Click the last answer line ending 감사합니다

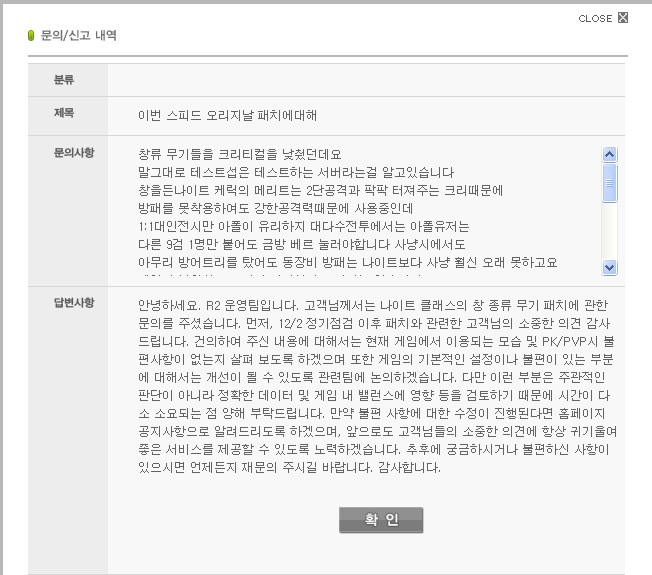[x=289, y=468]
